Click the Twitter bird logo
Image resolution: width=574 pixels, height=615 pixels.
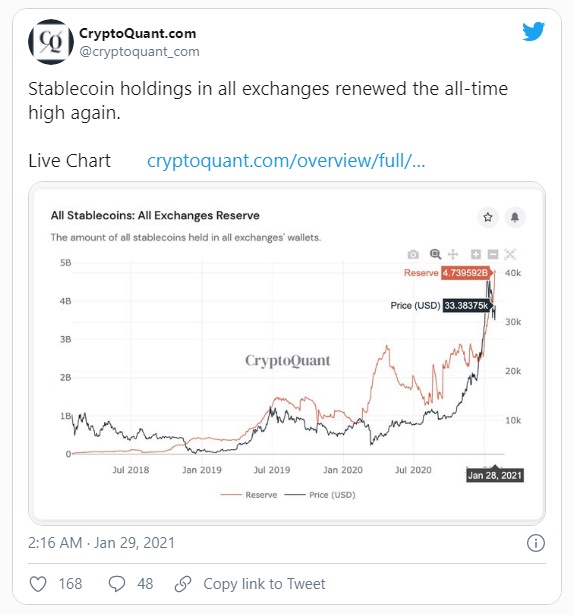coord(533,31)
